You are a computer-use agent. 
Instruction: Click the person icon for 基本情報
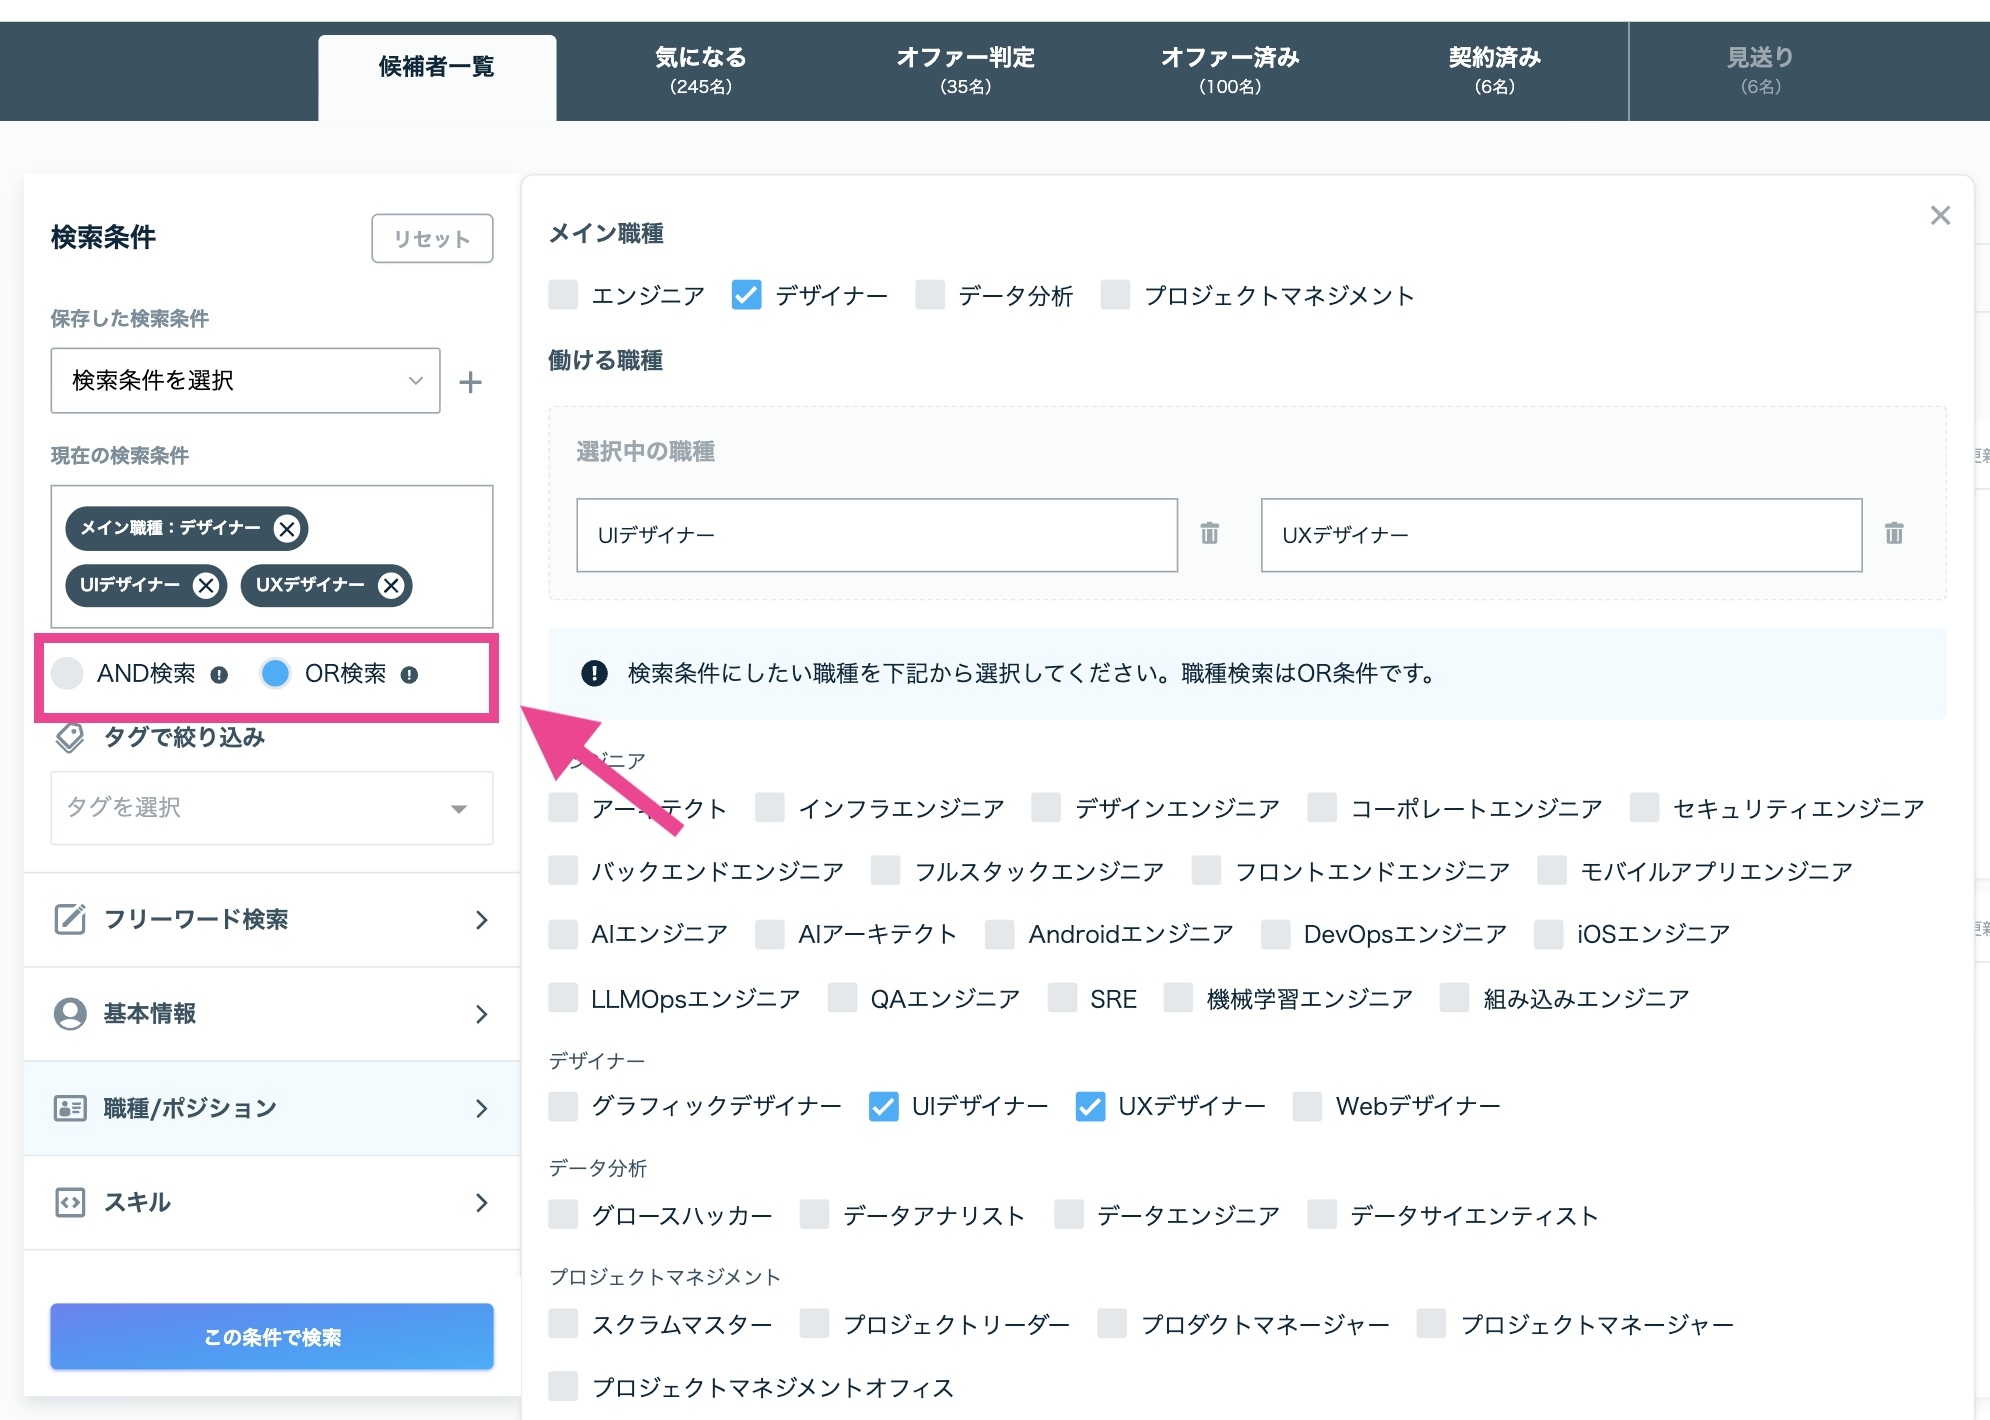coord(70,1013)
